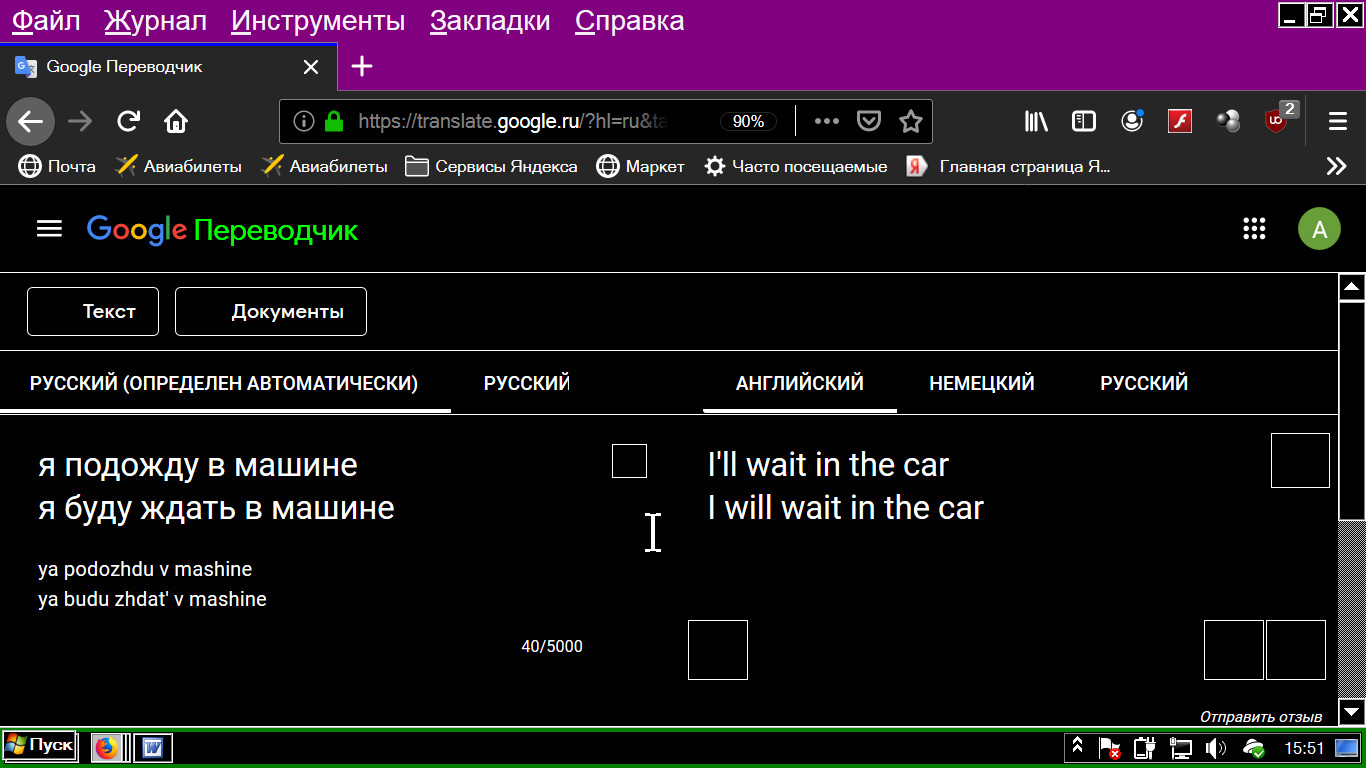
Task: Open the Маркет bookmark
Action: [x=640, y=167]
